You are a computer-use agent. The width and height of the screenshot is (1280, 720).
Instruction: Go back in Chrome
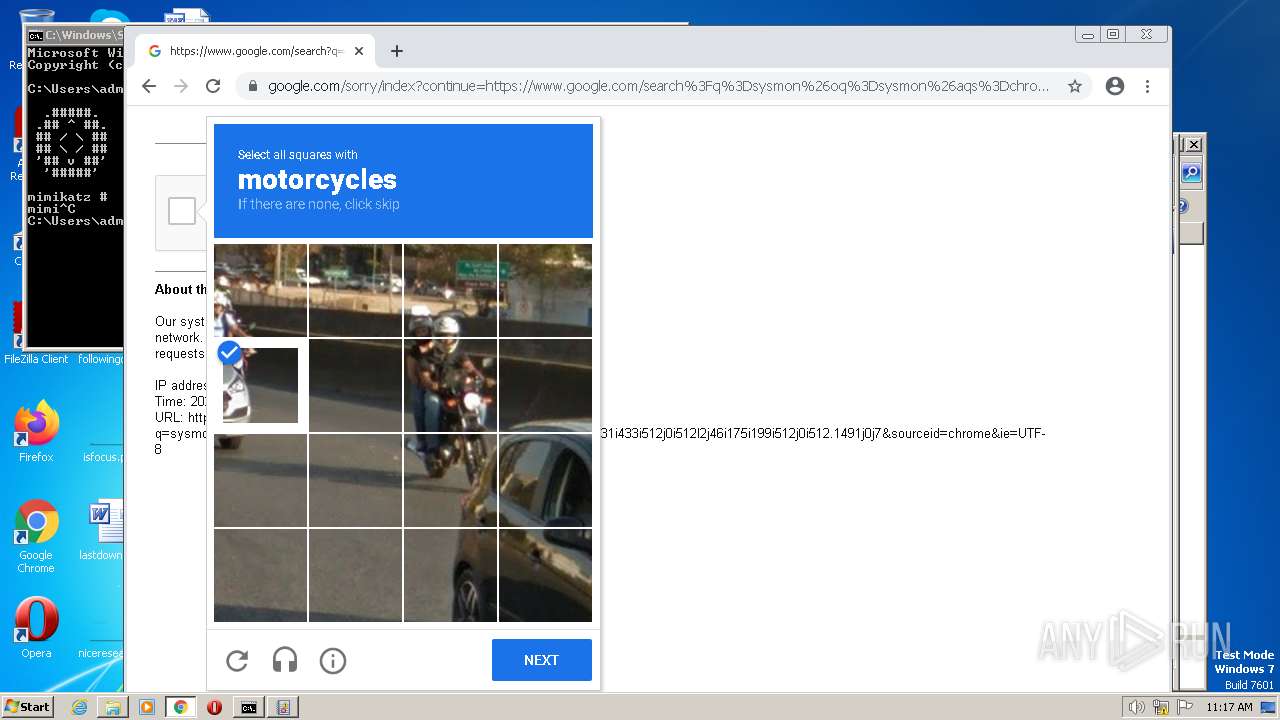tap(149, 86)
